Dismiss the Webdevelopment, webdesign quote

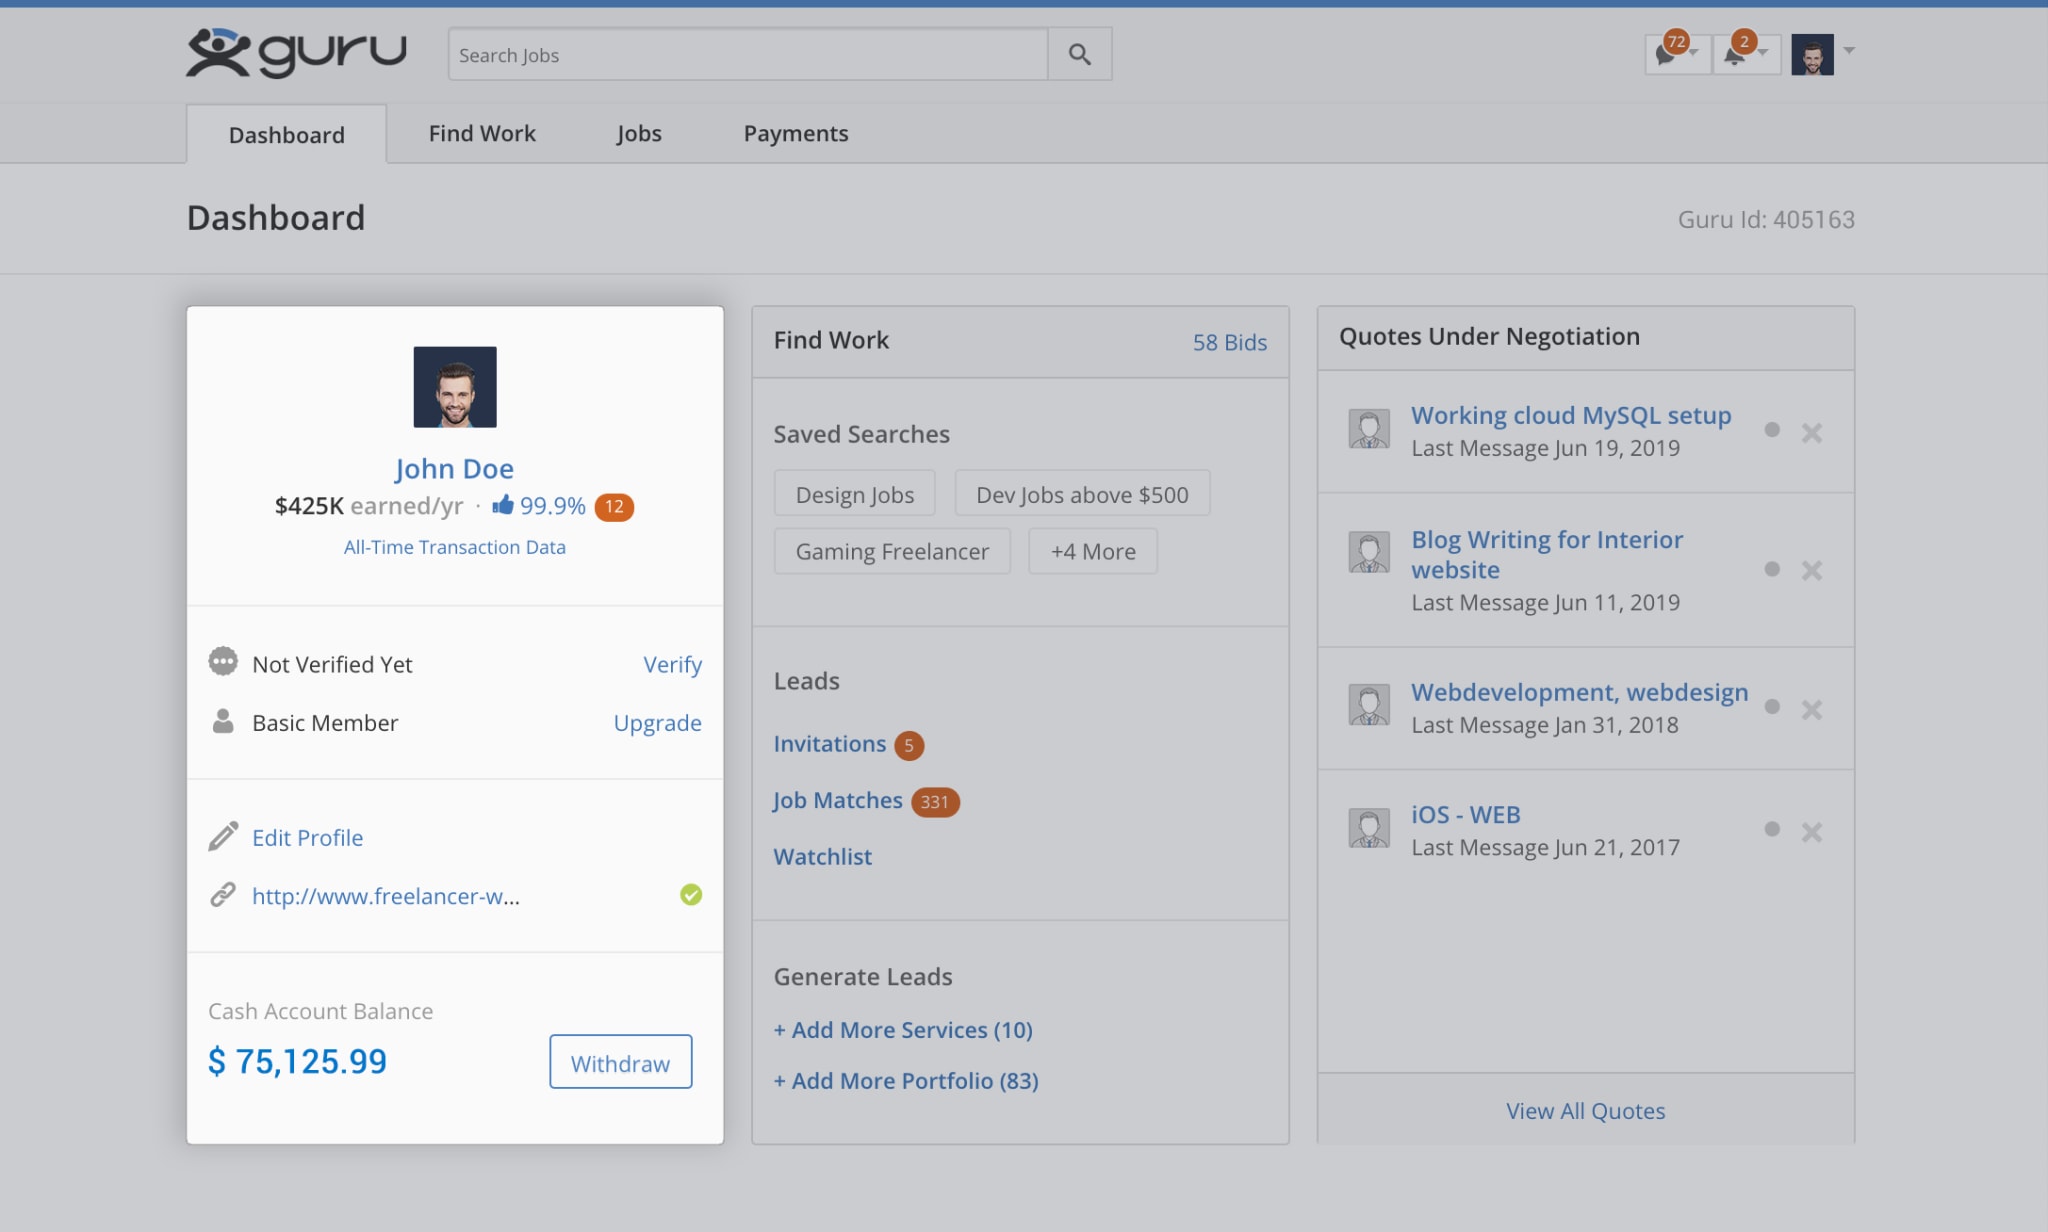click(1812, 709)
